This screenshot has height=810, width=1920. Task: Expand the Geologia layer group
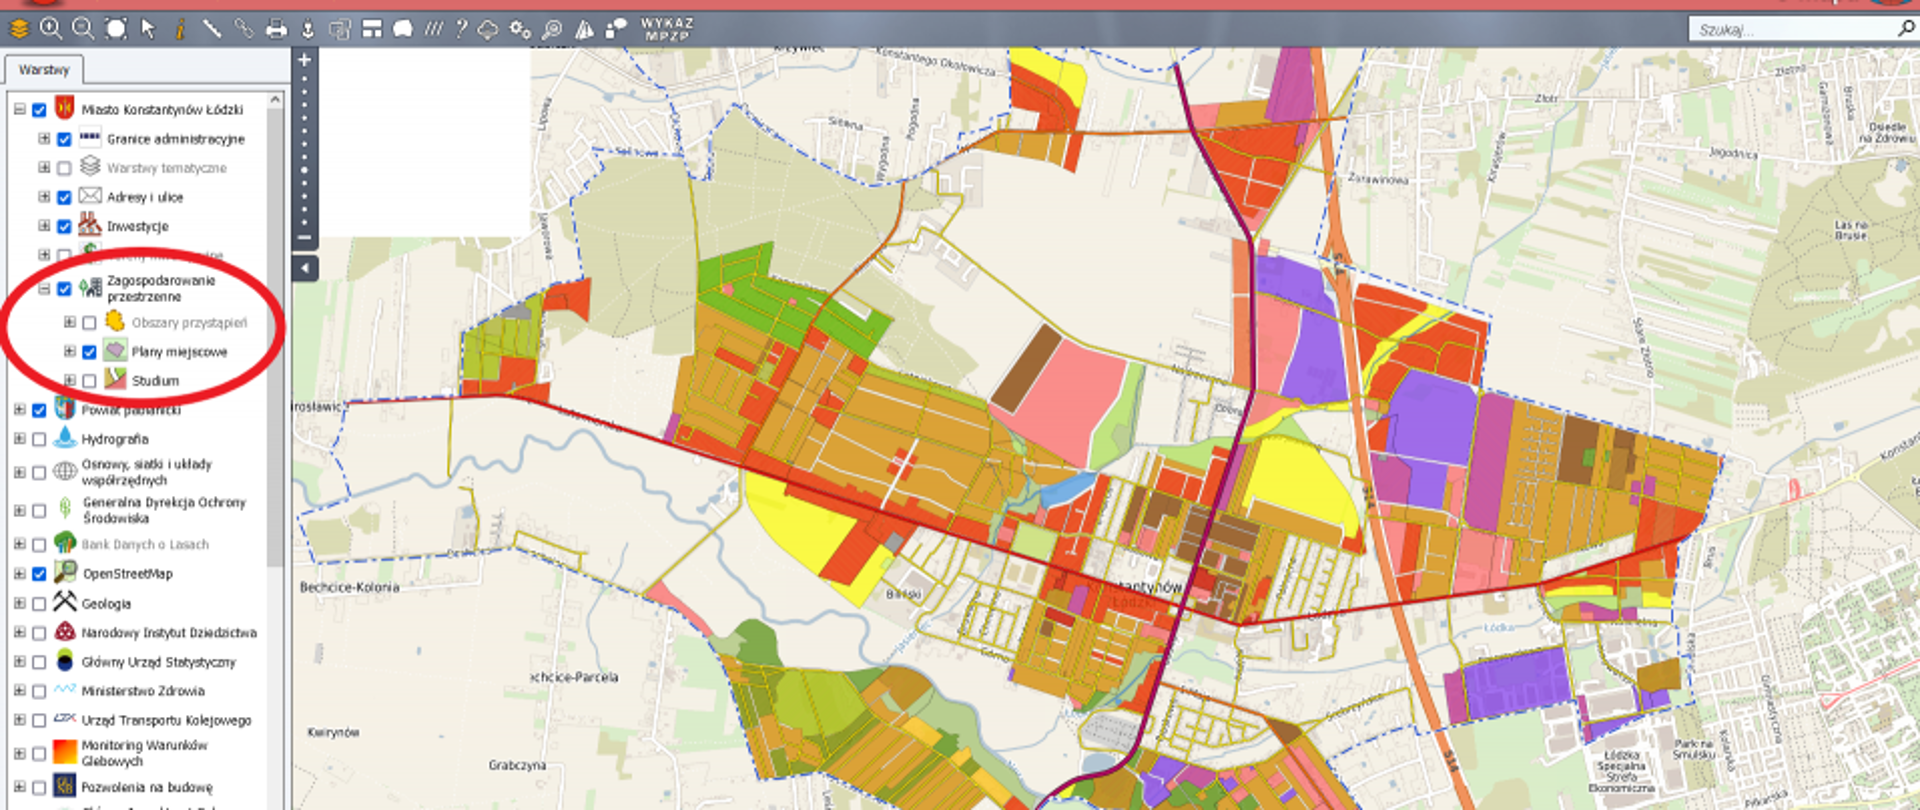(x=19, y=604)
